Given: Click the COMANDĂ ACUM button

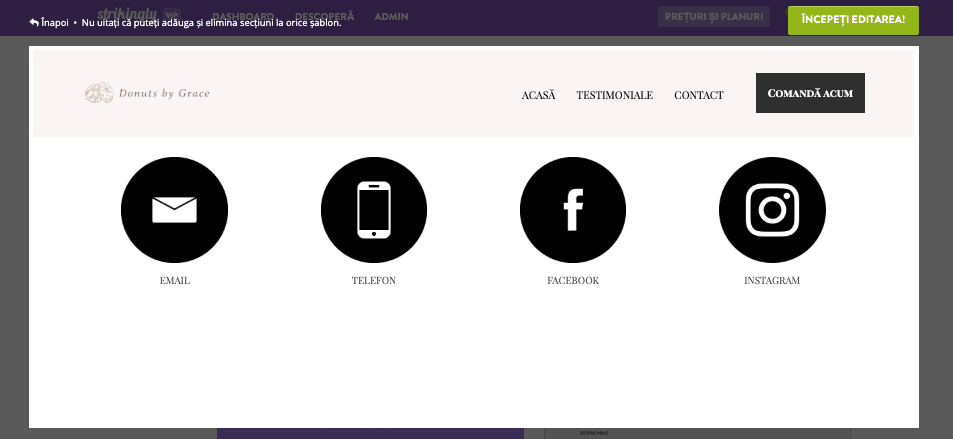Looking at the screenshot, I should [810, 93].
